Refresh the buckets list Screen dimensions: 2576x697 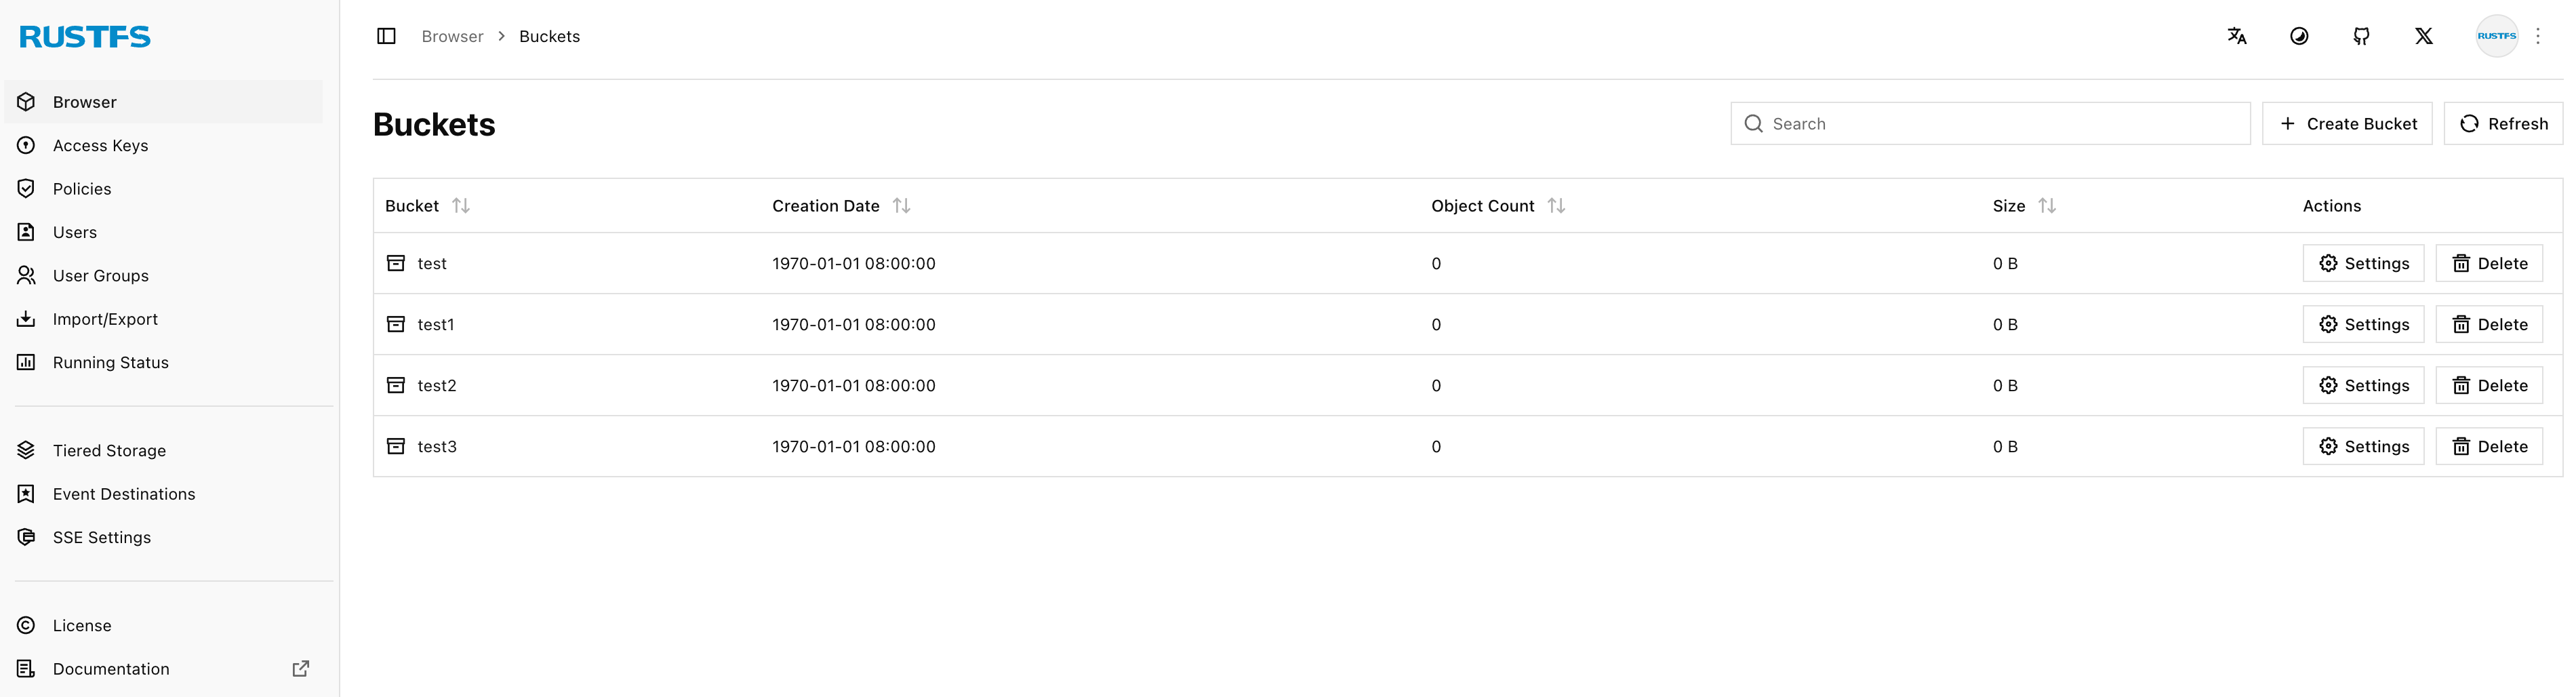point(2502,123)
